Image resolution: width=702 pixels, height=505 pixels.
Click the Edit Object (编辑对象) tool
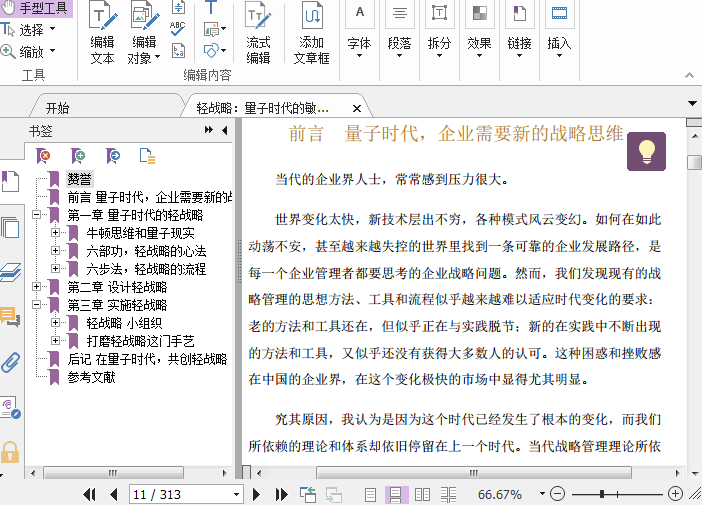click(x=144, y=33)
